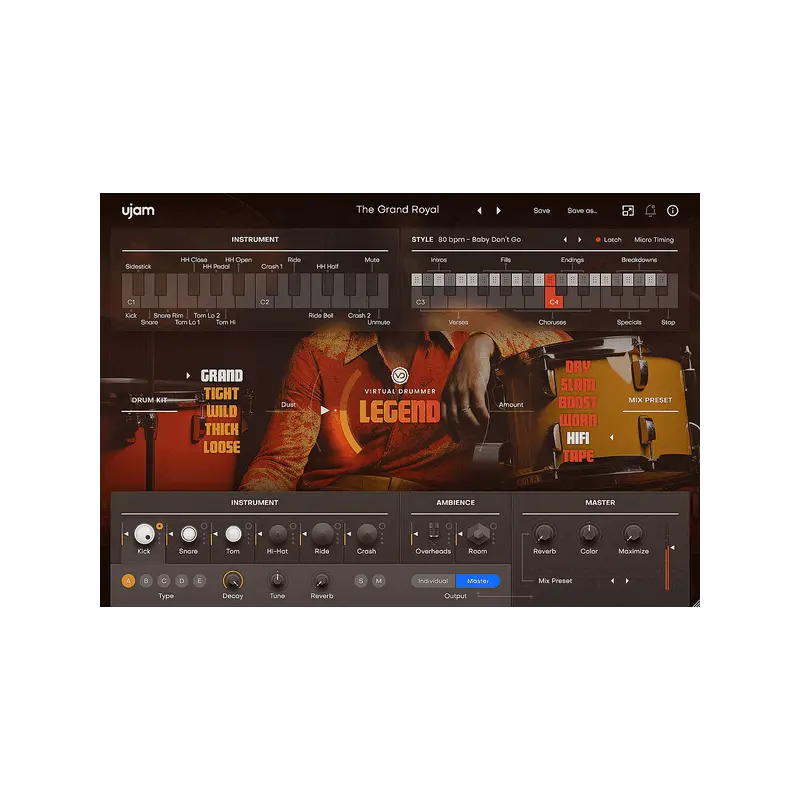
Task: Select the Kick drum channel icon
Action: 144,534
